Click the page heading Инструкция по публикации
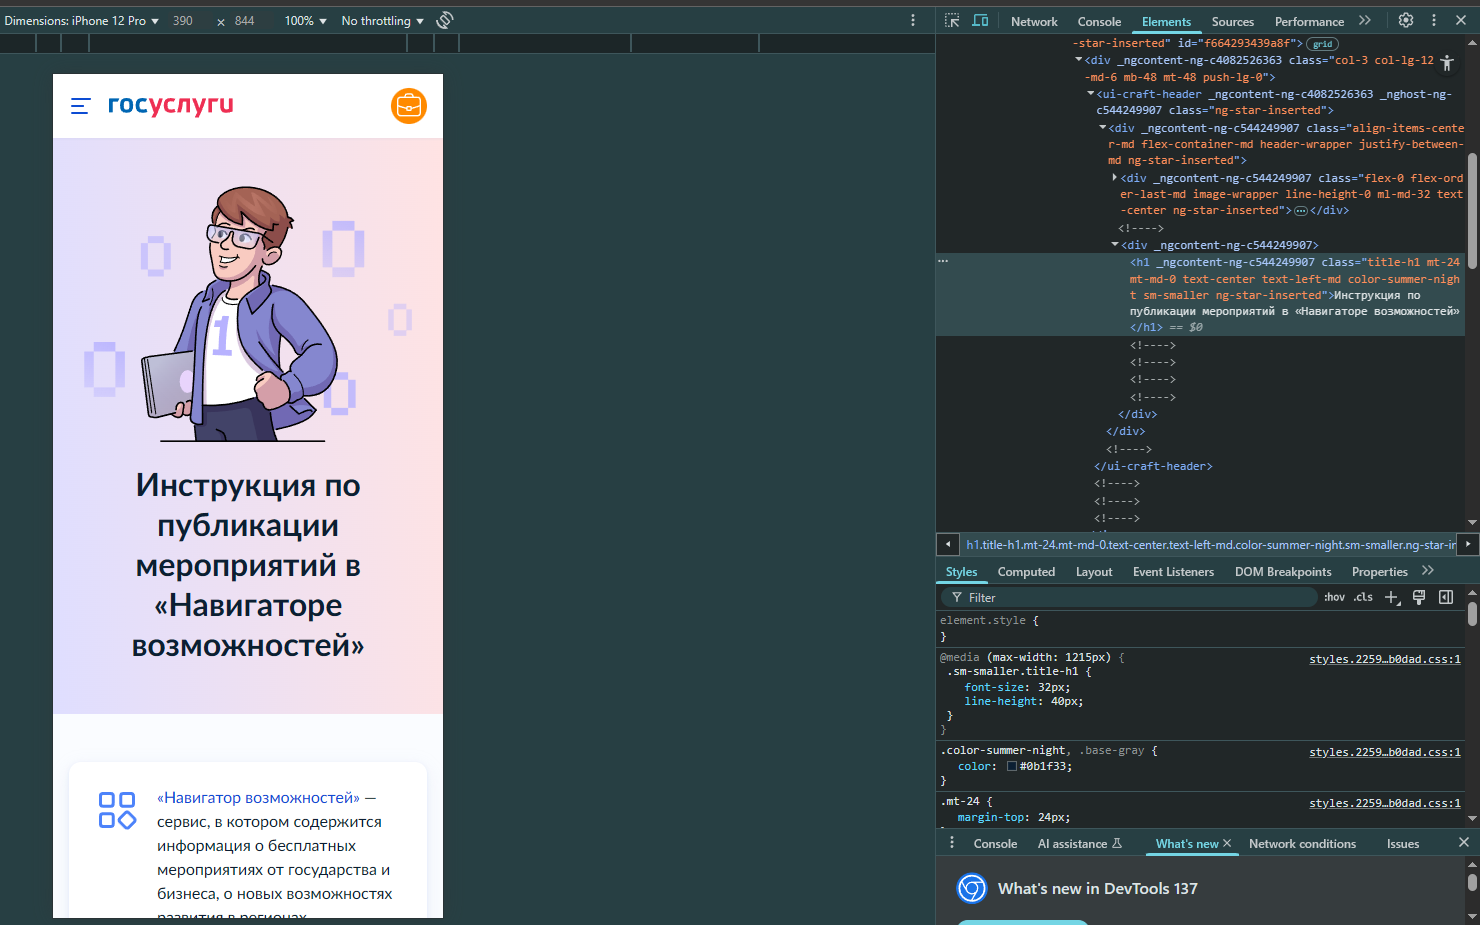The width and height of the screenshot is (1480, 925). [x=248, y=565]
